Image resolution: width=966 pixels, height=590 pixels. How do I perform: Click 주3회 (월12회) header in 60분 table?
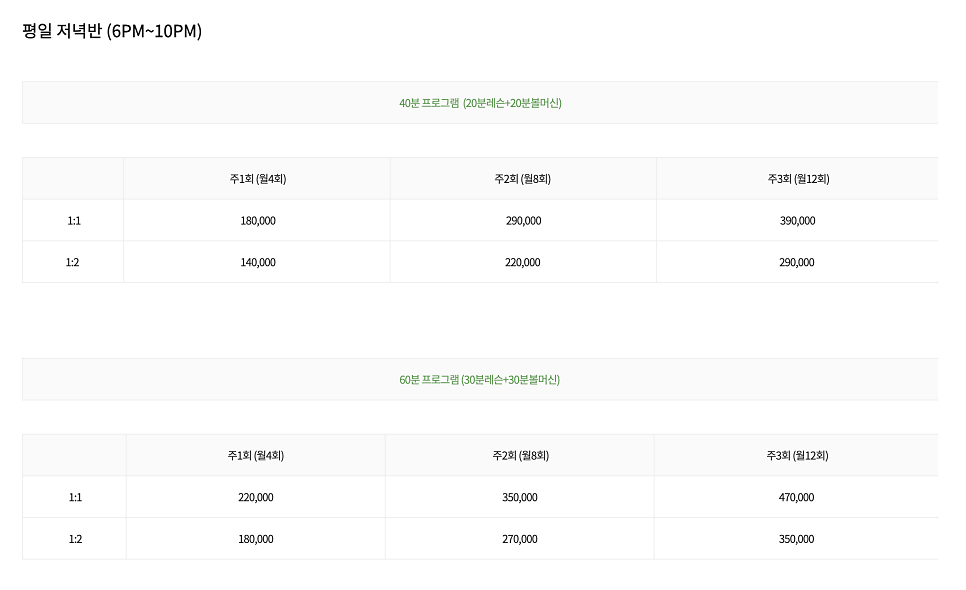796,456
